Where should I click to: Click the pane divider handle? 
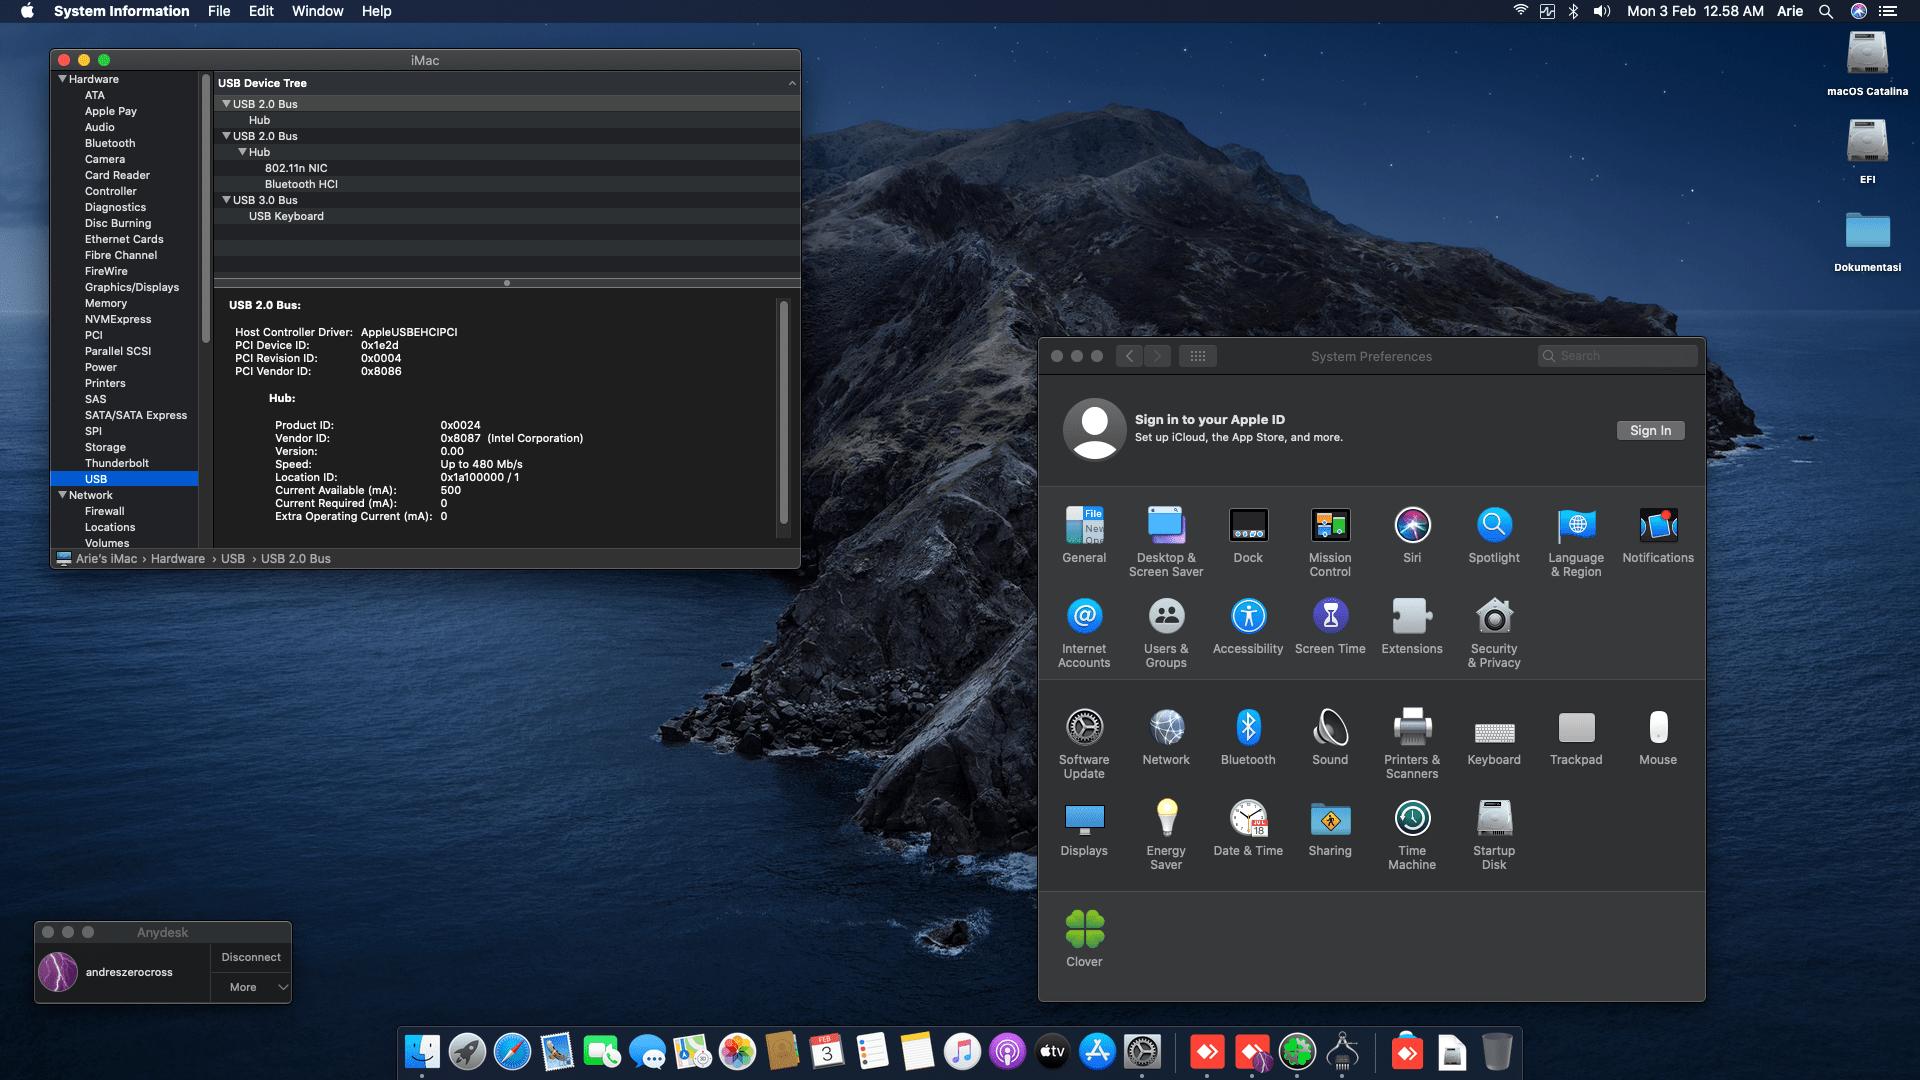[x=507, y=283]
